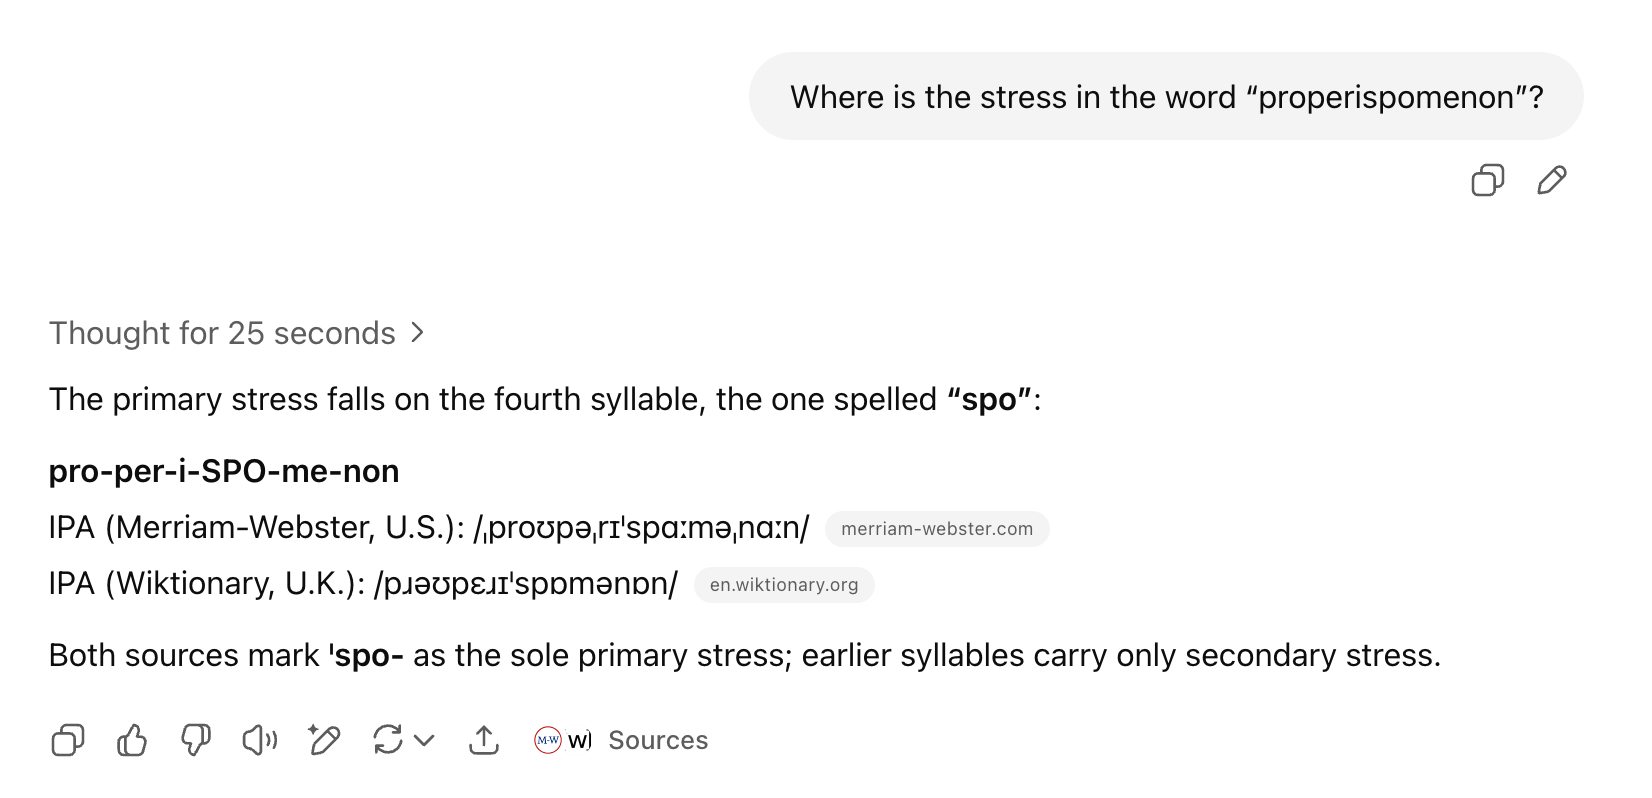Click the Merriam-Webster source favicon

point(548,740)
